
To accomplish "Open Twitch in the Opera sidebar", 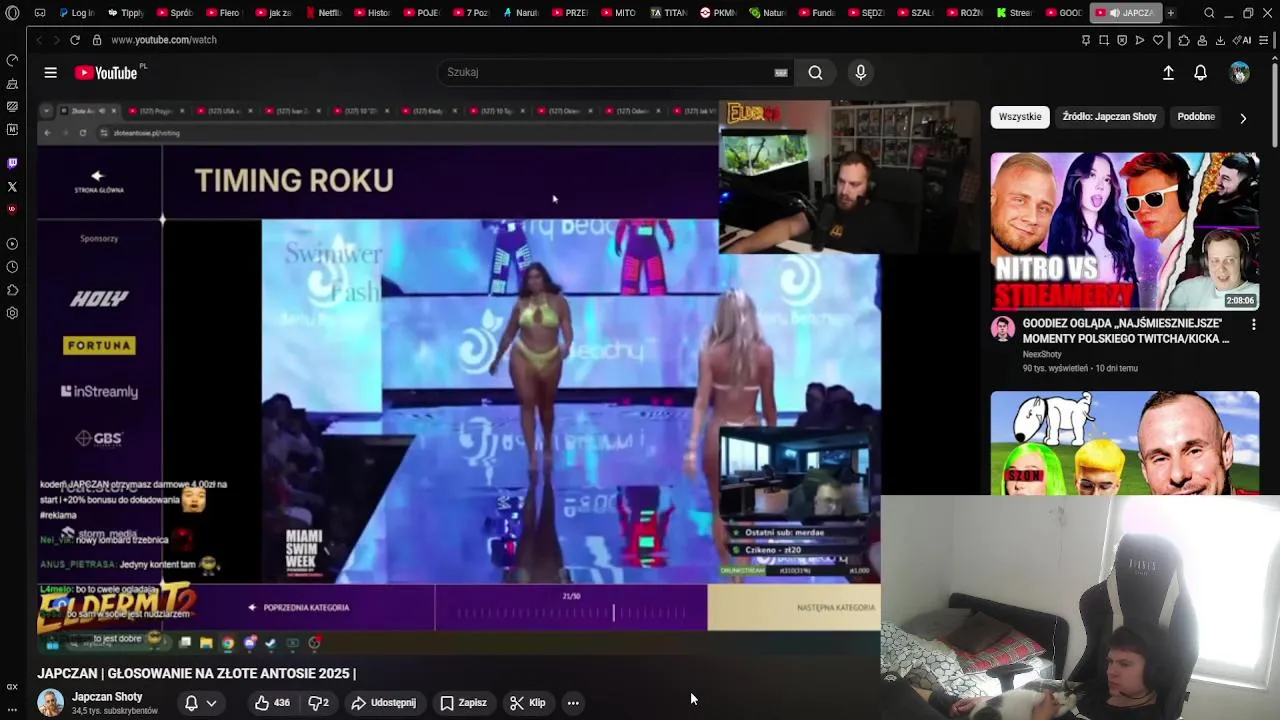I will (12, 163).
